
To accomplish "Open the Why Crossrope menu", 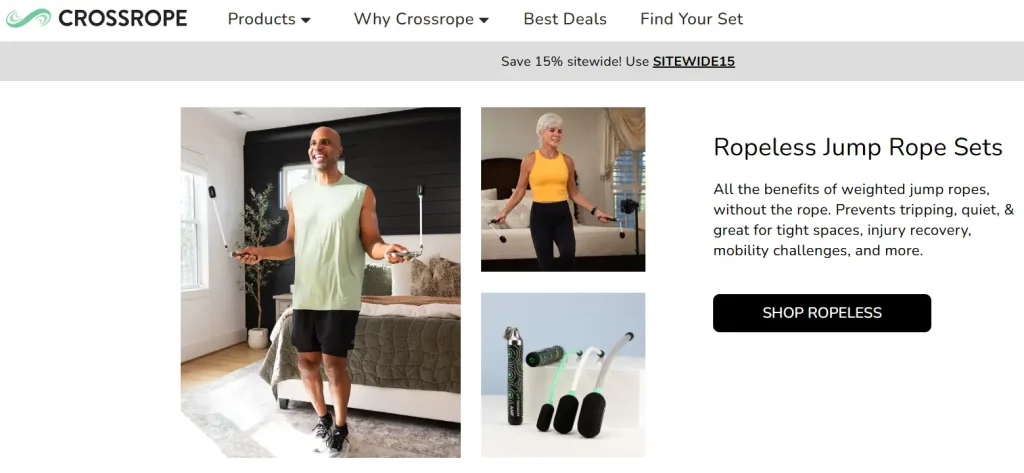I will 413,19.
